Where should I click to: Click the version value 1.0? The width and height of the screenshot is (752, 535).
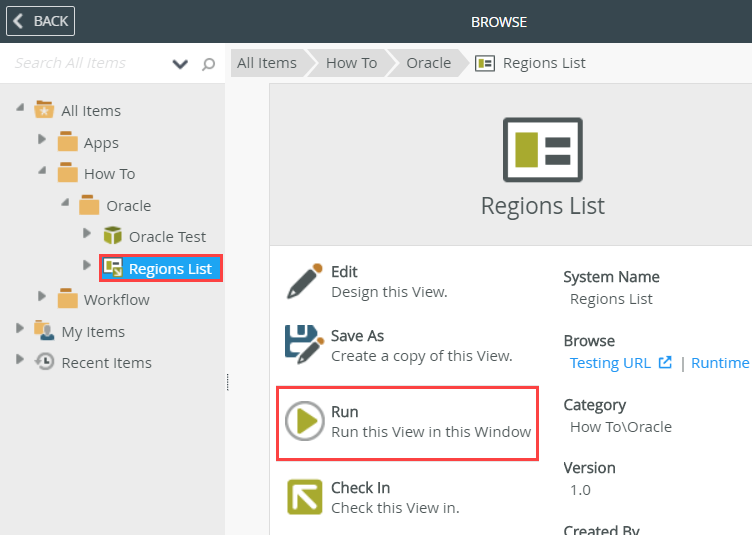580,490
